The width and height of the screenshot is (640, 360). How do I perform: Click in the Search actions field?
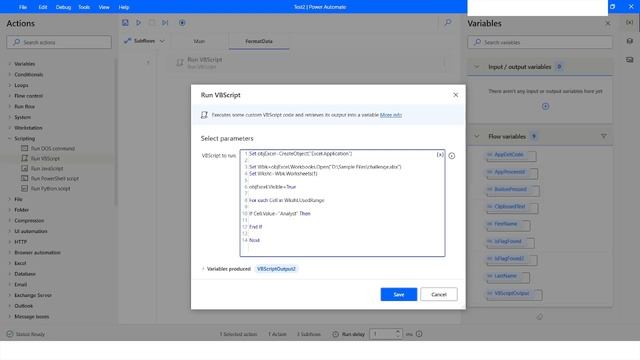(x=59, y=42)
